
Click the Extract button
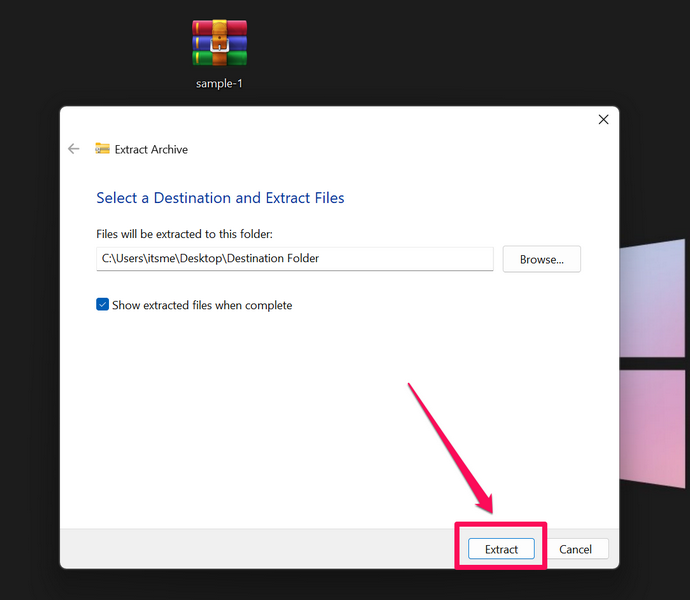[x=501, y=549]
